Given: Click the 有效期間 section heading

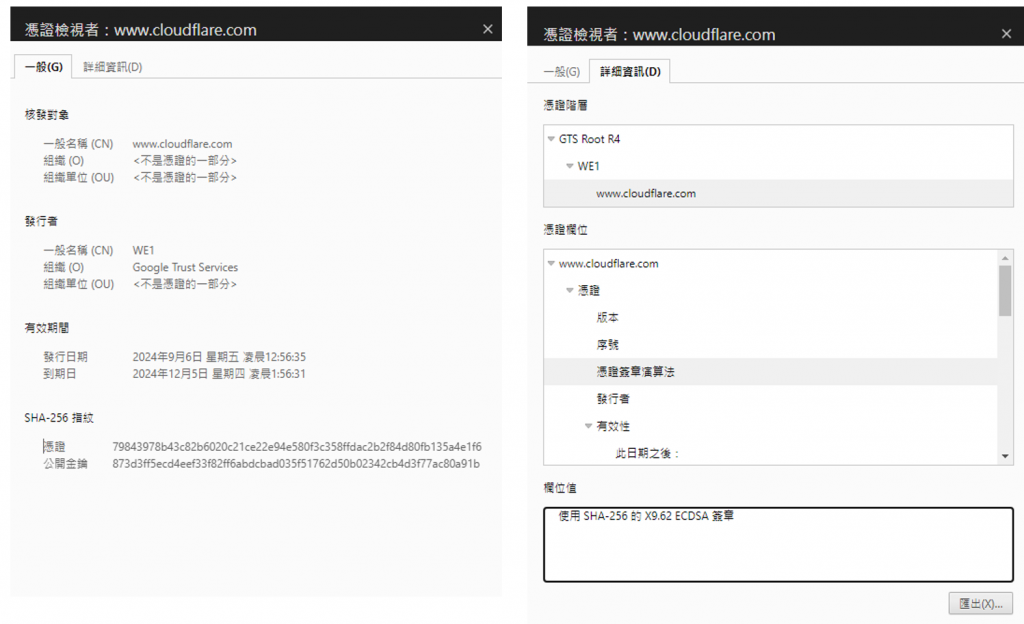Looking at the screenshot, I should (47, 328).
